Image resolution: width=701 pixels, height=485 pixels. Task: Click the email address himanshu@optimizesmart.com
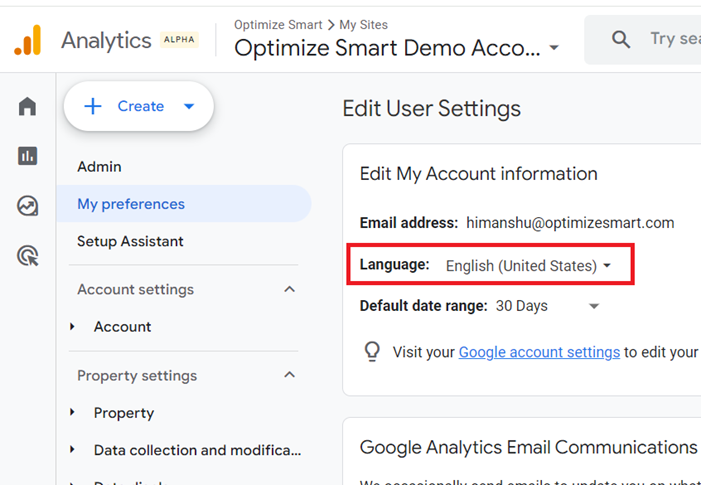pos(570,223)
